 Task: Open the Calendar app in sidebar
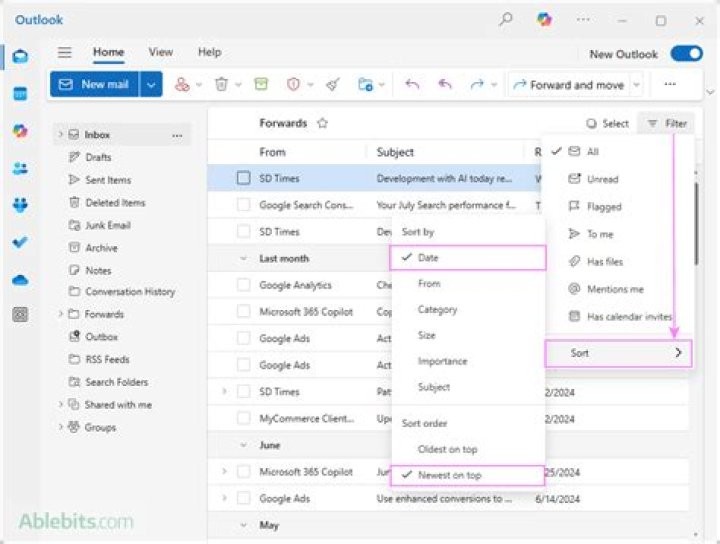tap(20, 94)
